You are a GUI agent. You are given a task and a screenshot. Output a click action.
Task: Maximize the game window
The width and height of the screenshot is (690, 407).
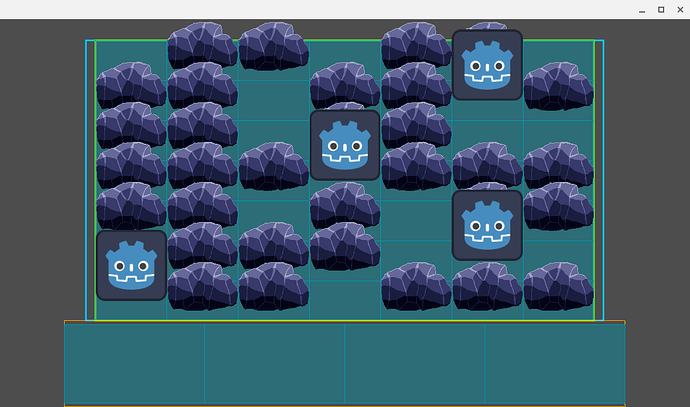(661, 9)
